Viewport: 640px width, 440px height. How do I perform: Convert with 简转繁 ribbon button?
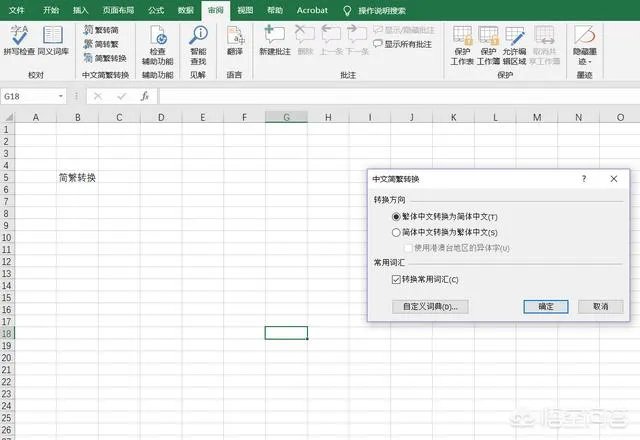coord(101,44)
